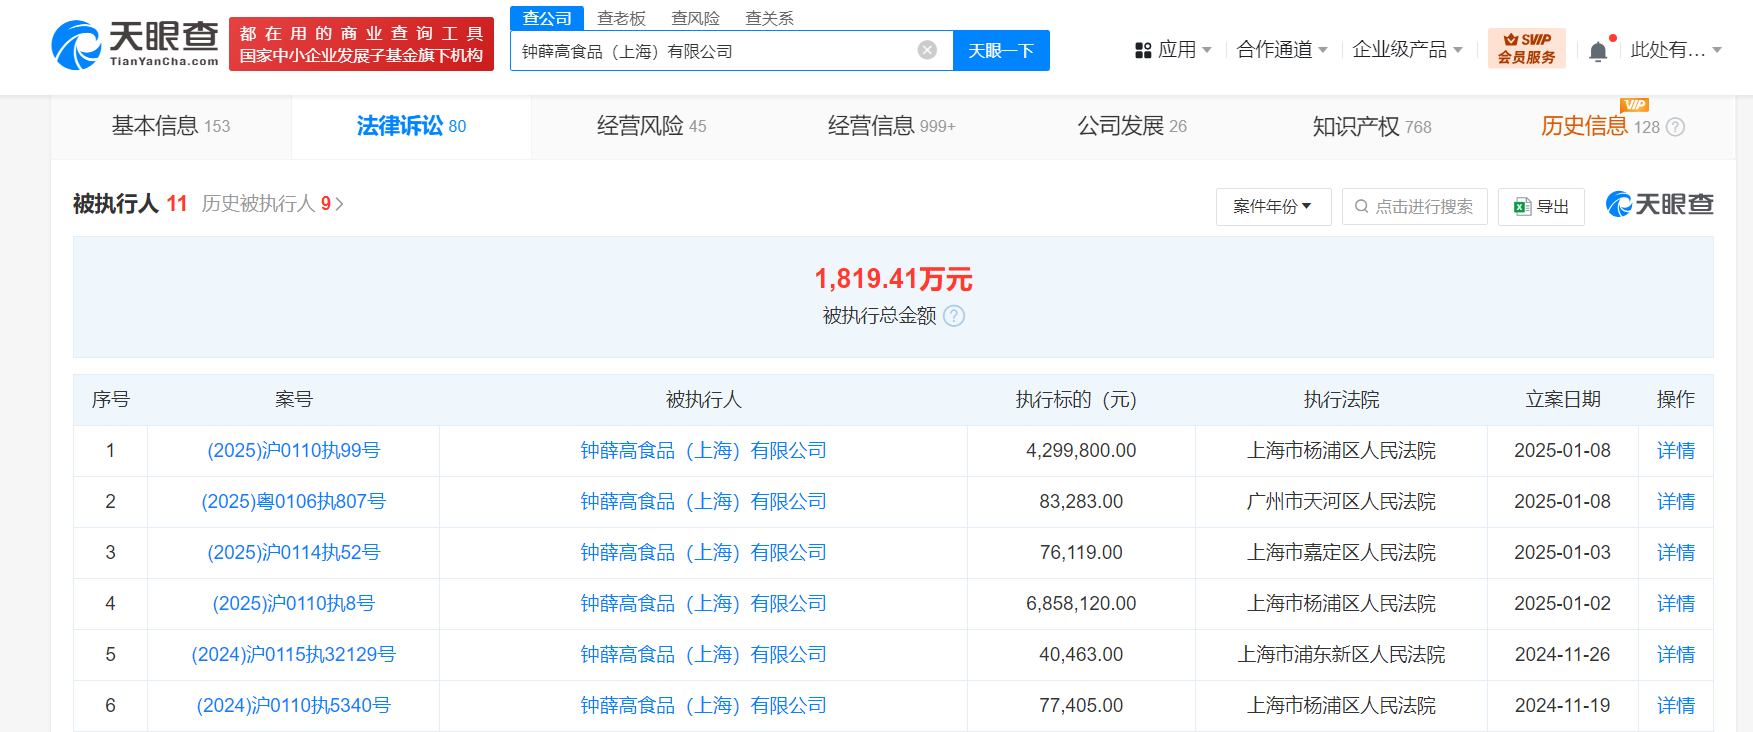View 详情 for case row 4
Screen dimensions: 1753x732
pos(1675,604)
